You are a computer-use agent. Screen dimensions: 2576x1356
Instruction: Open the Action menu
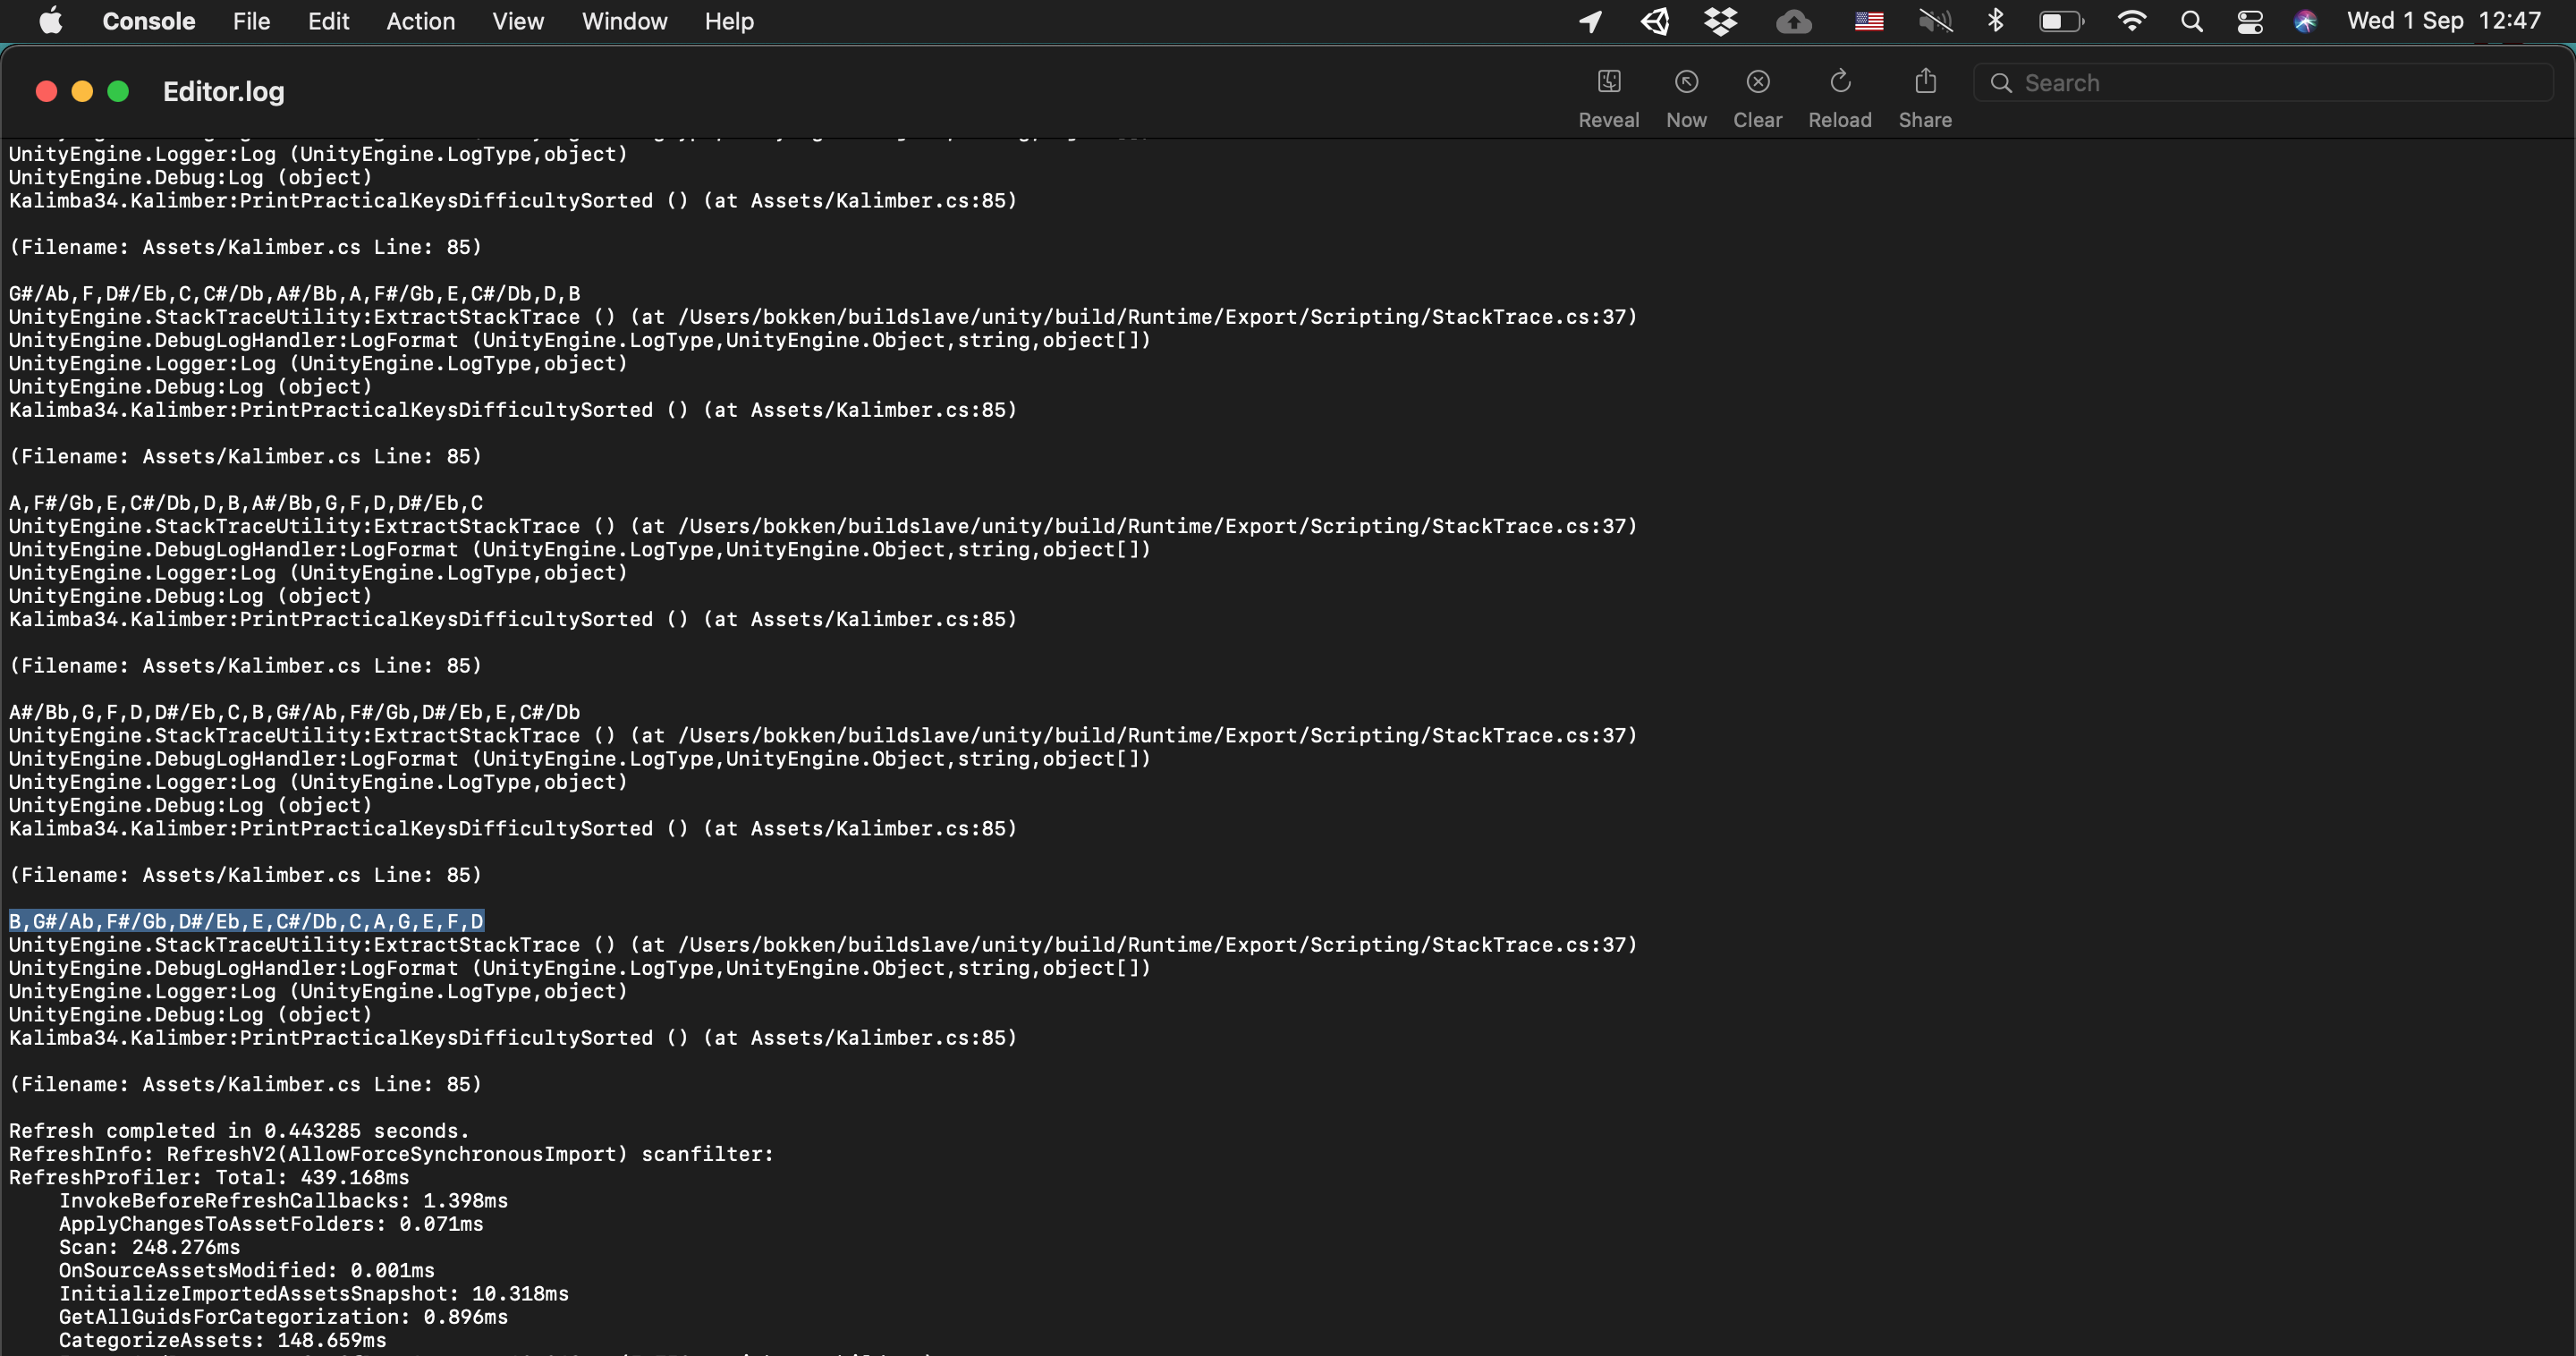pos(418,21)
